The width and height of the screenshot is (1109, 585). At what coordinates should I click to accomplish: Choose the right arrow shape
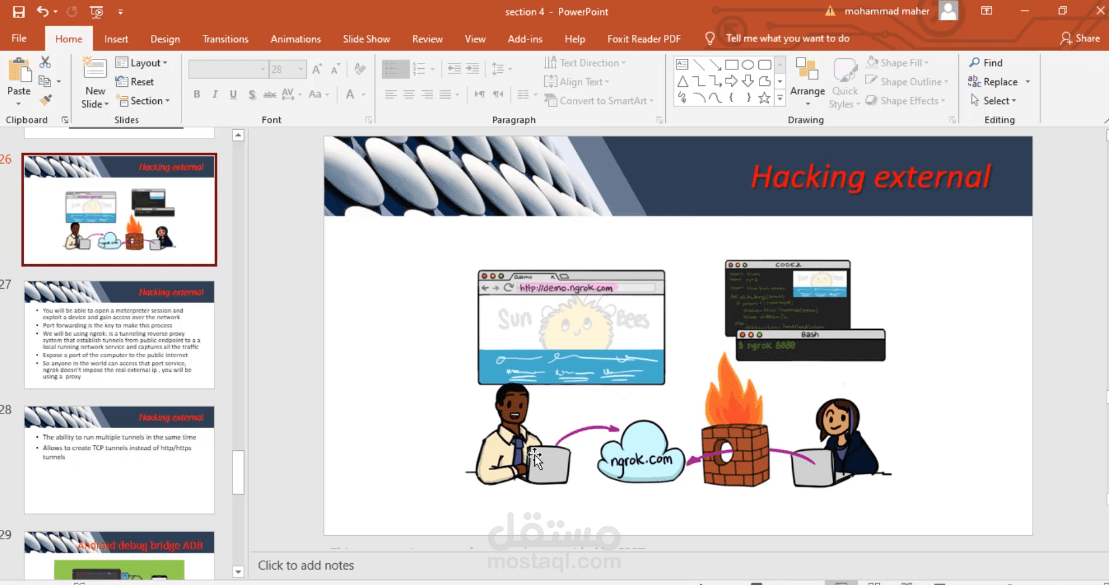point(731,81)
